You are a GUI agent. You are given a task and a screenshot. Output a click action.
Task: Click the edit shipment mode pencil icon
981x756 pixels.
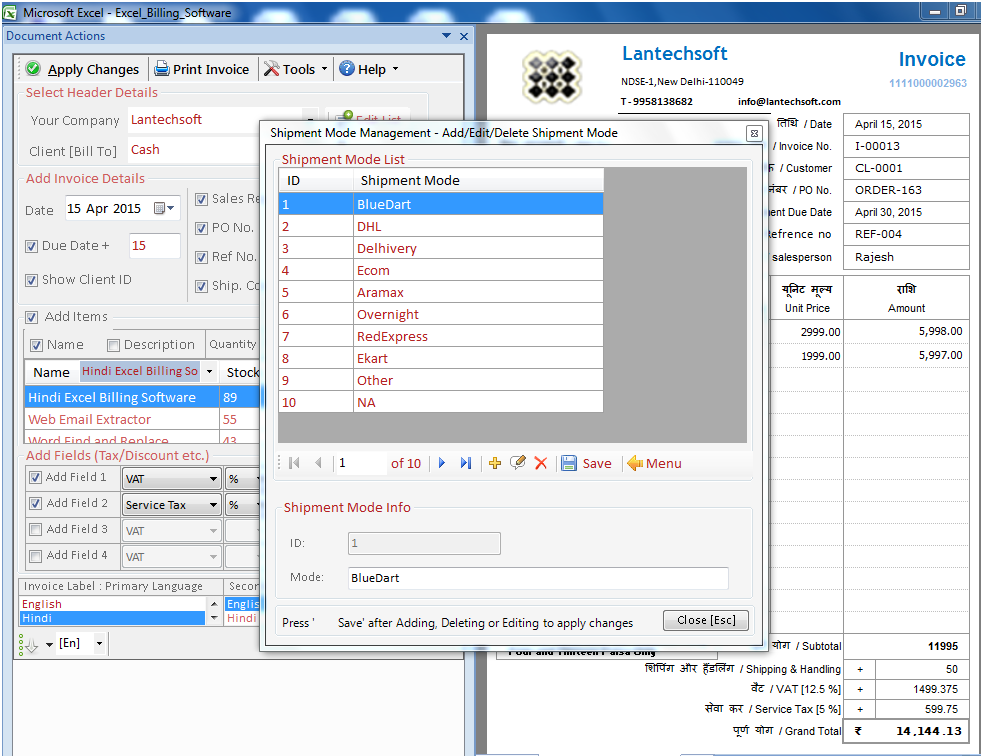click(x=517, y=463)
